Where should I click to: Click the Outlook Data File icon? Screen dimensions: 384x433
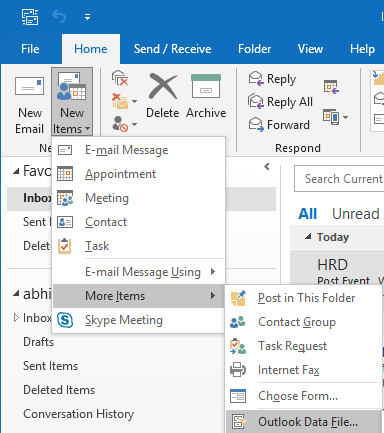click(239, 422)
